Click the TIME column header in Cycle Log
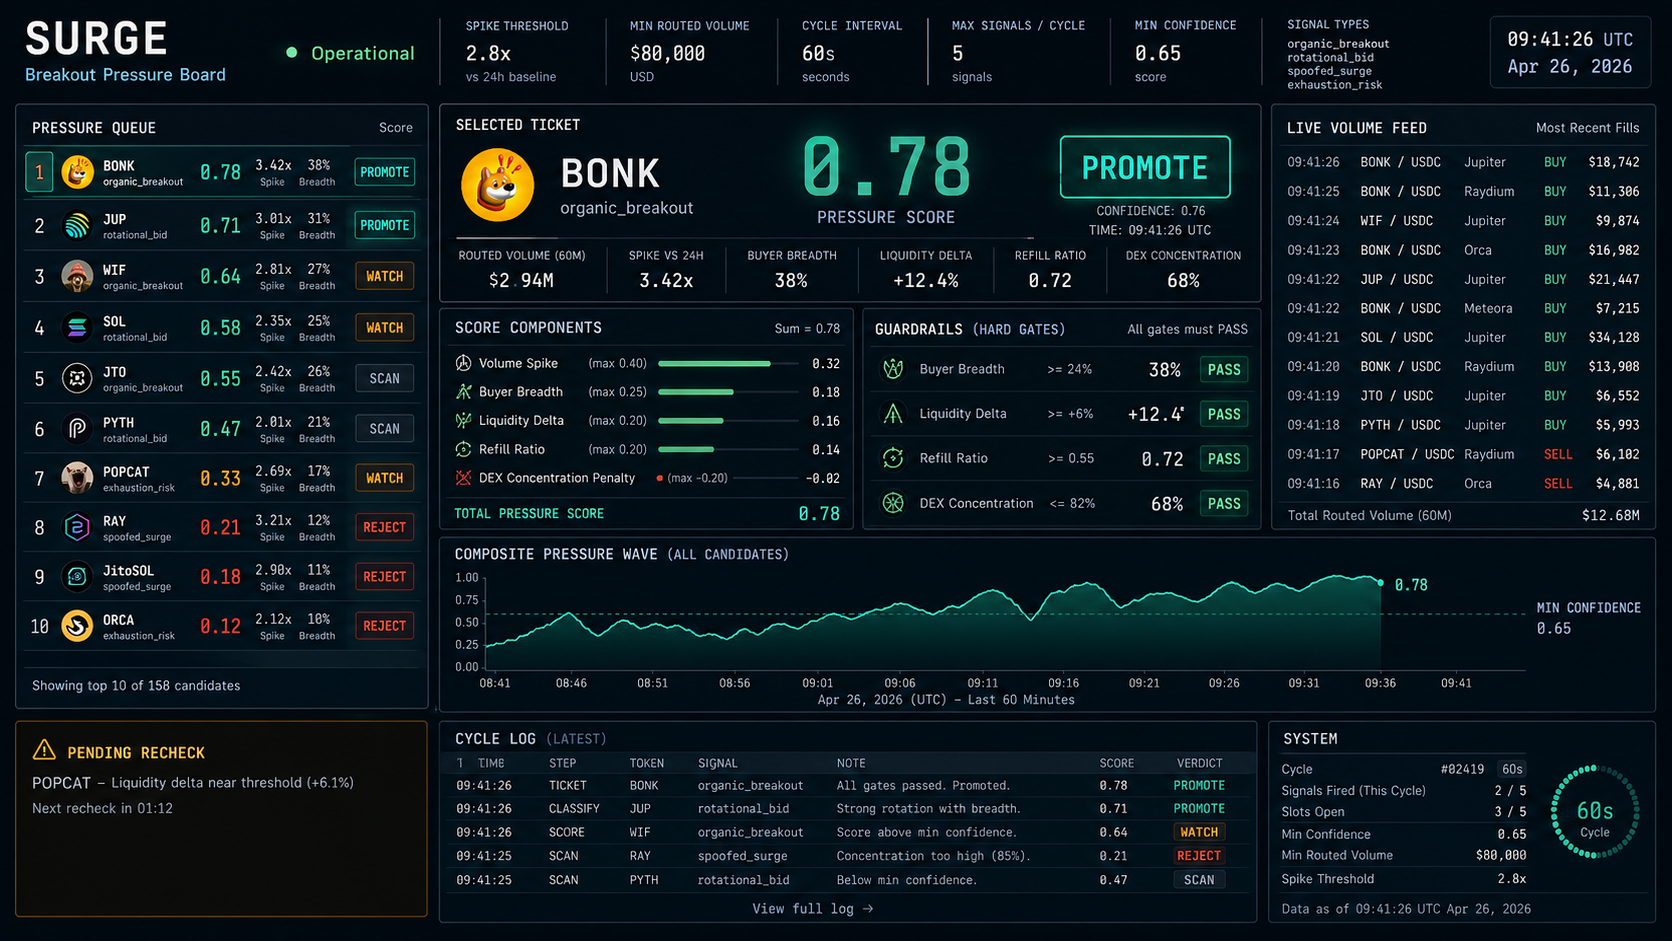 (x=491, y=763)
